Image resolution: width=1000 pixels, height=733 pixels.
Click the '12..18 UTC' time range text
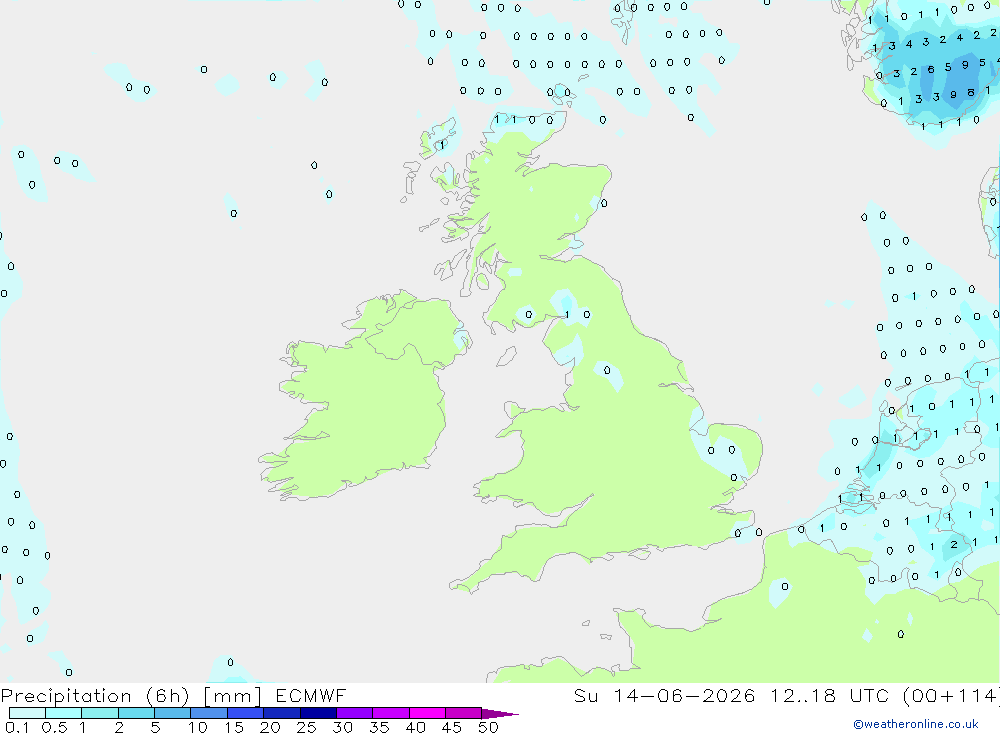pyautogui.click(x=829, y=695)
